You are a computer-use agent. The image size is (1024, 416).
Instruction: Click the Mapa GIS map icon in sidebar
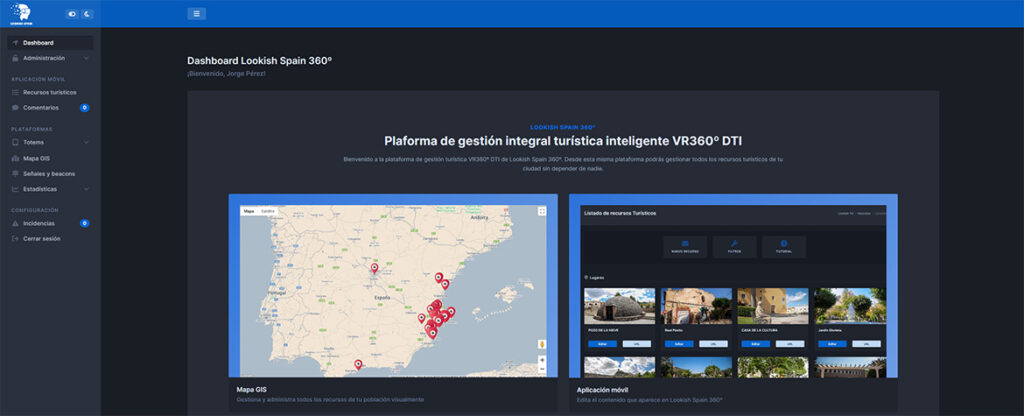pyautogui.click(x=15, y=158)
